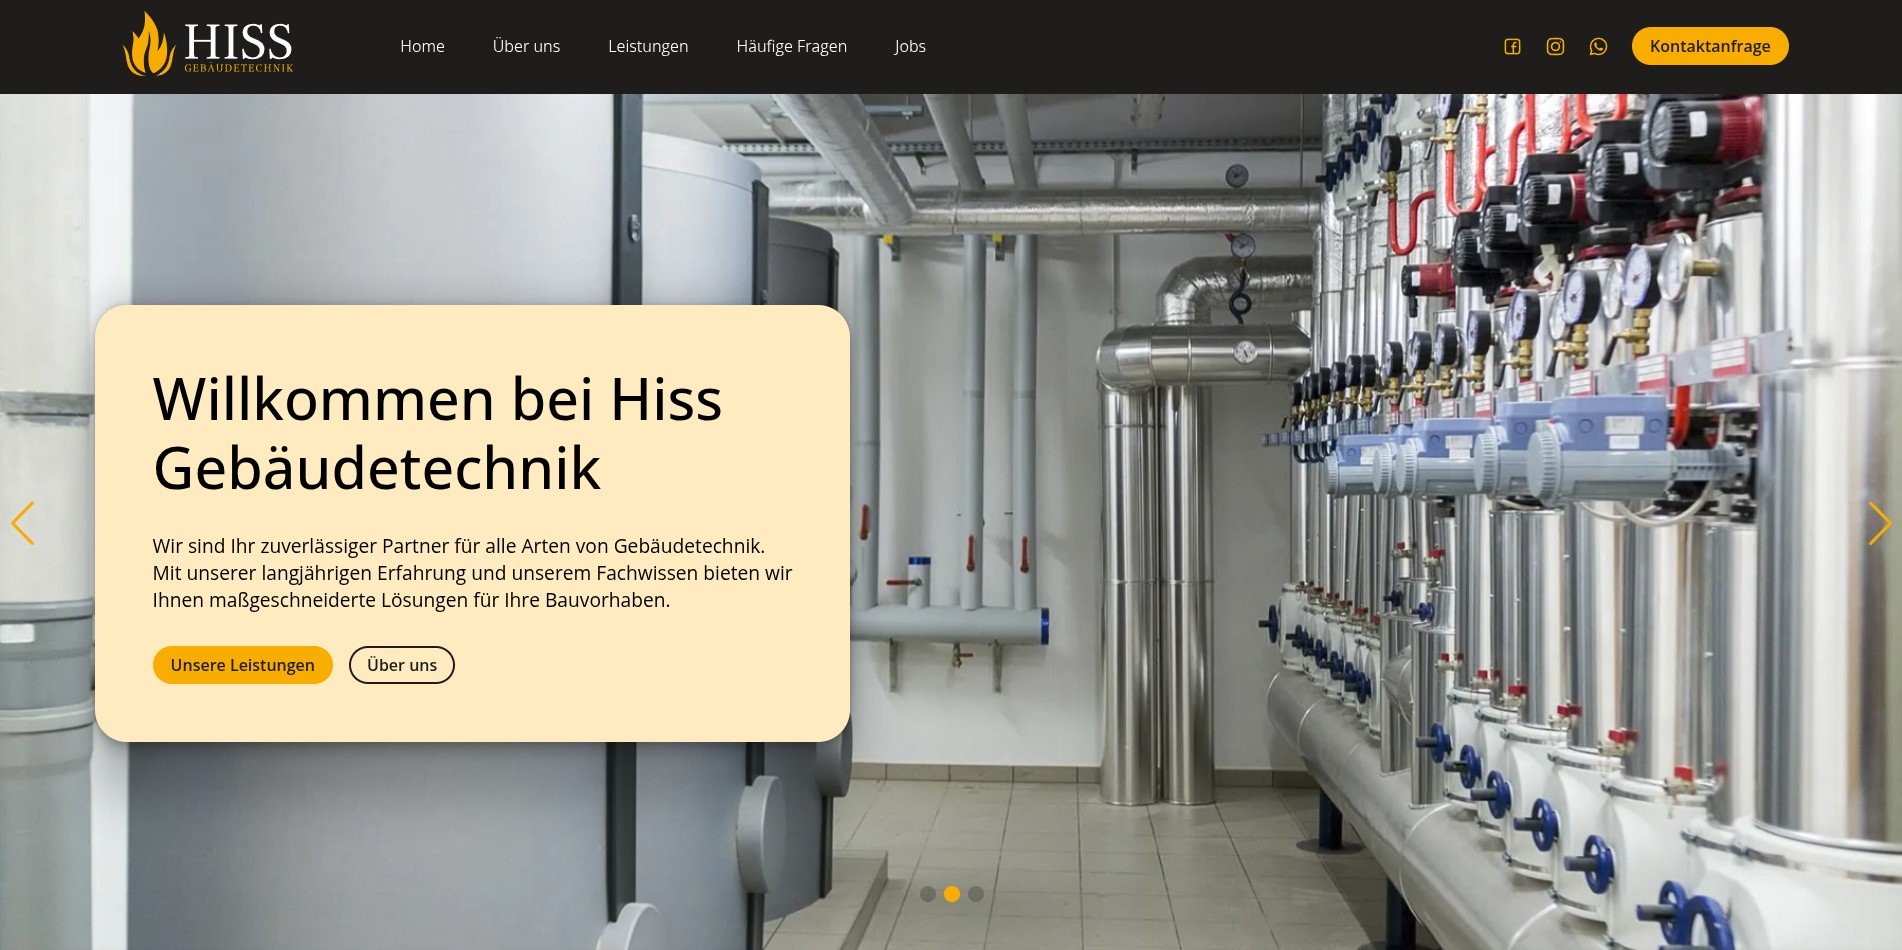Advance to next slide with right arrow
This screenshot has width=1902, height=950.
coord(1878,523)
